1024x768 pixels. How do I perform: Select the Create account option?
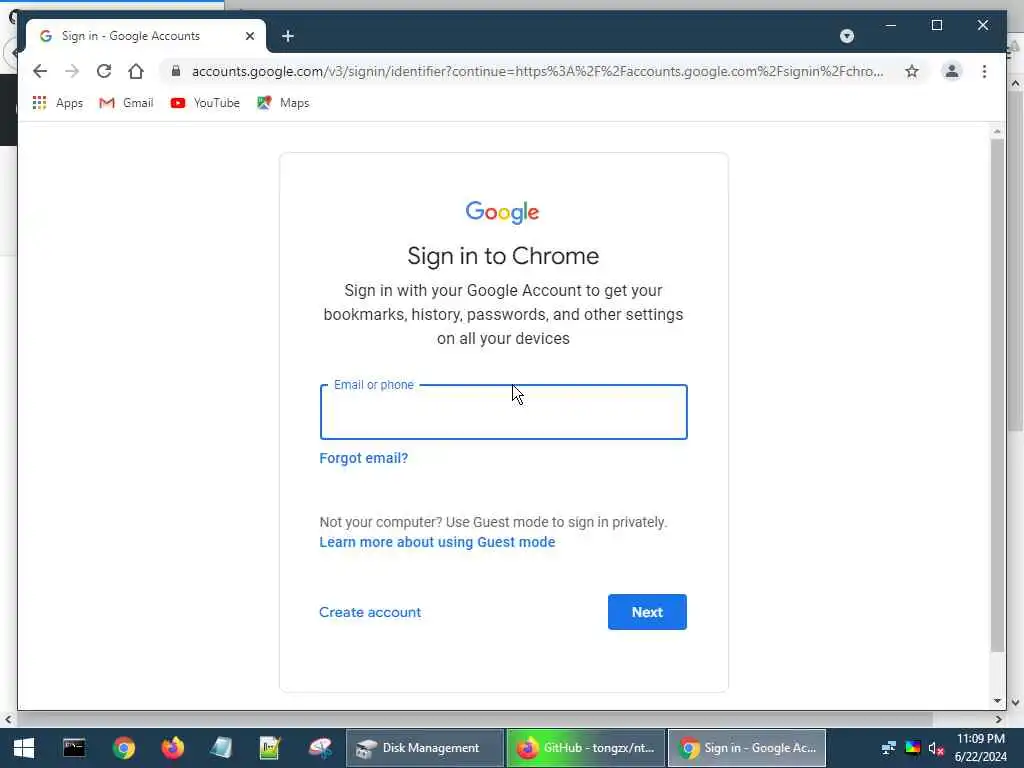[370, 612]
